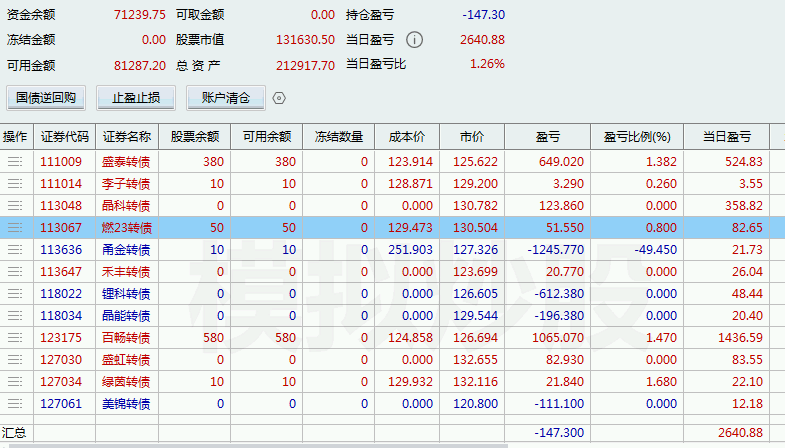Sort by the 冻结数量 column header
The image size is (785, 448).
[339, 137]
